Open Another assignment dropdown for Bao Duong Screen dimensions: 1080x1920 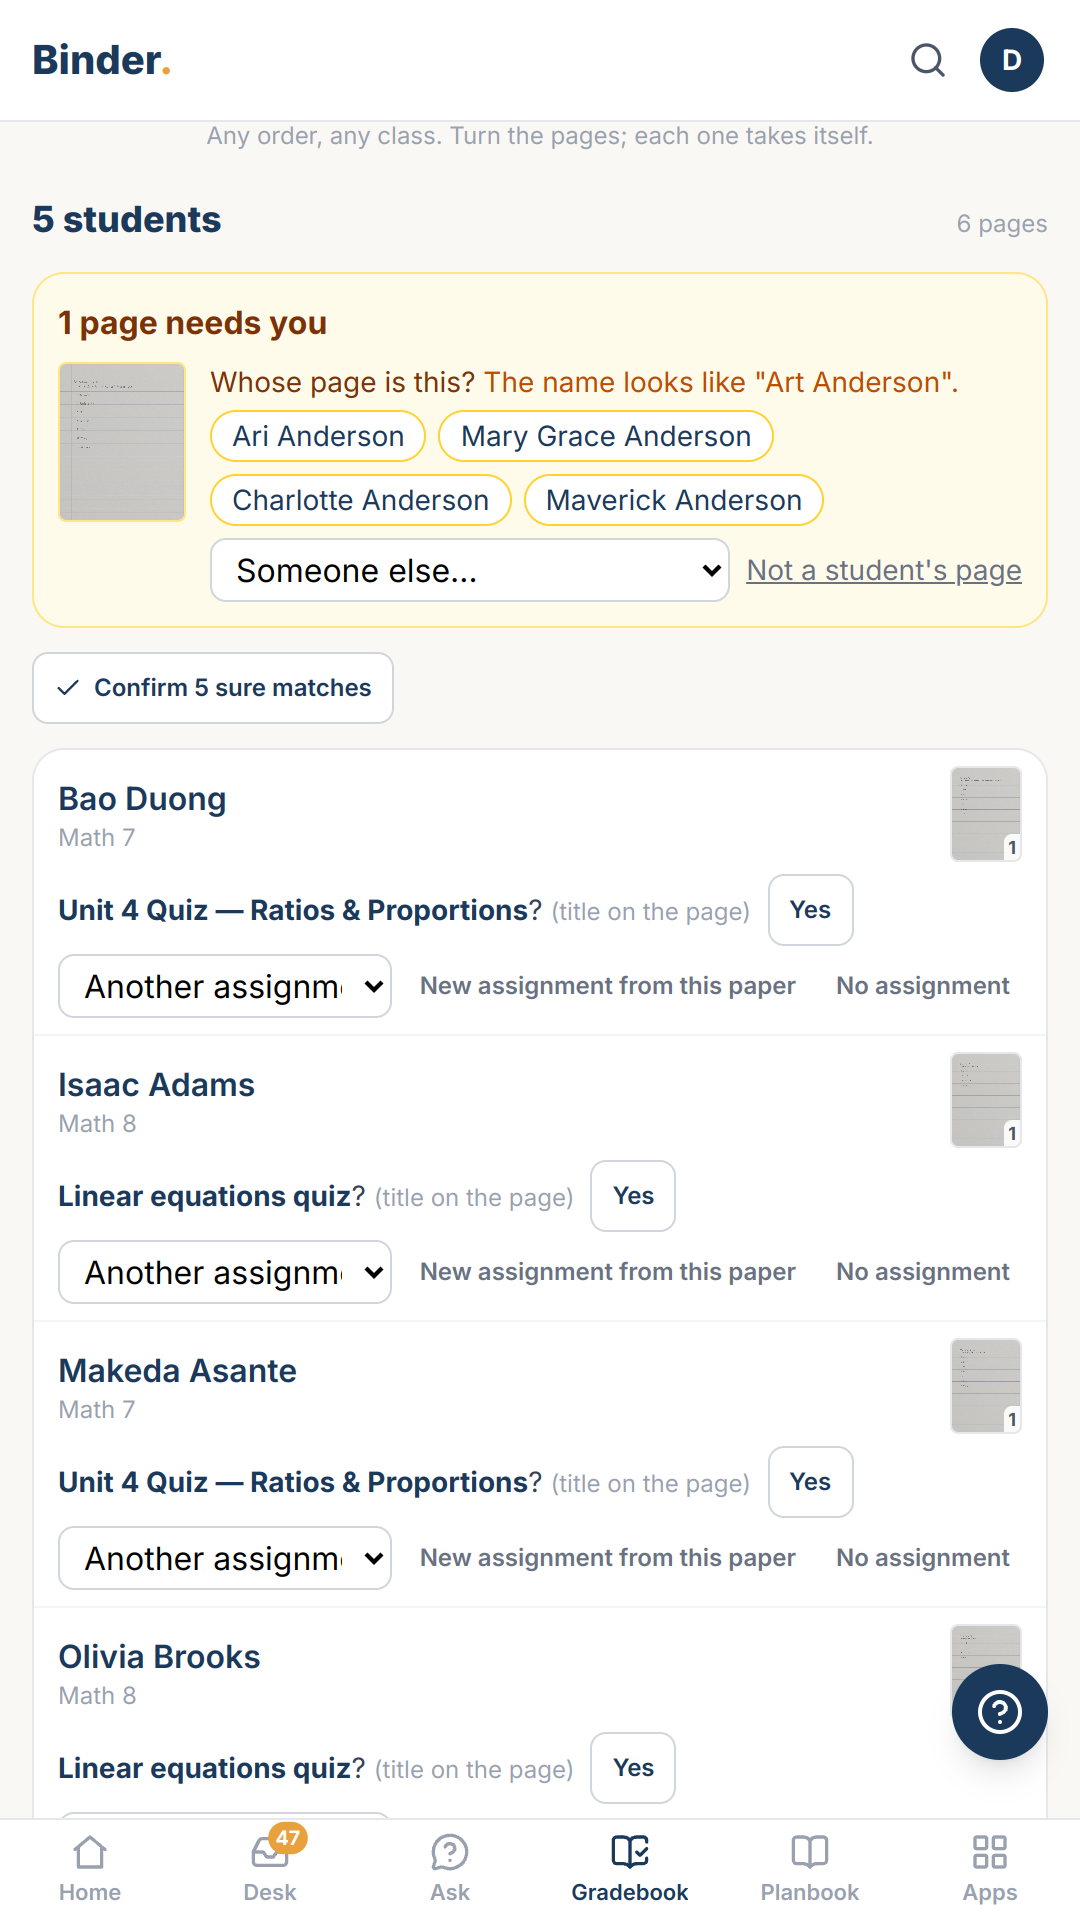click(225, 986)
